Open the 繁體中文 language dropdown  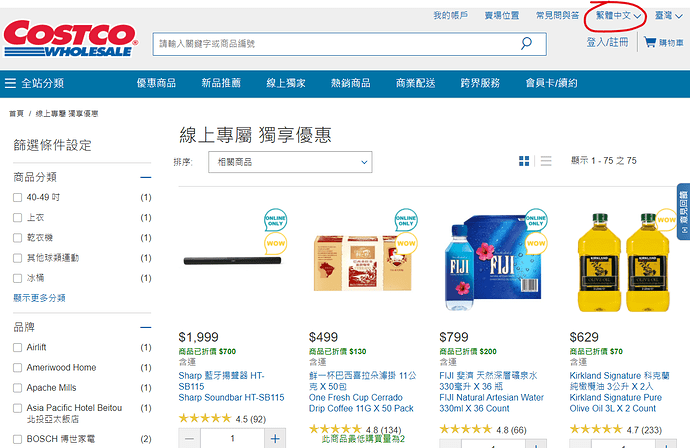tap(618, 15)
